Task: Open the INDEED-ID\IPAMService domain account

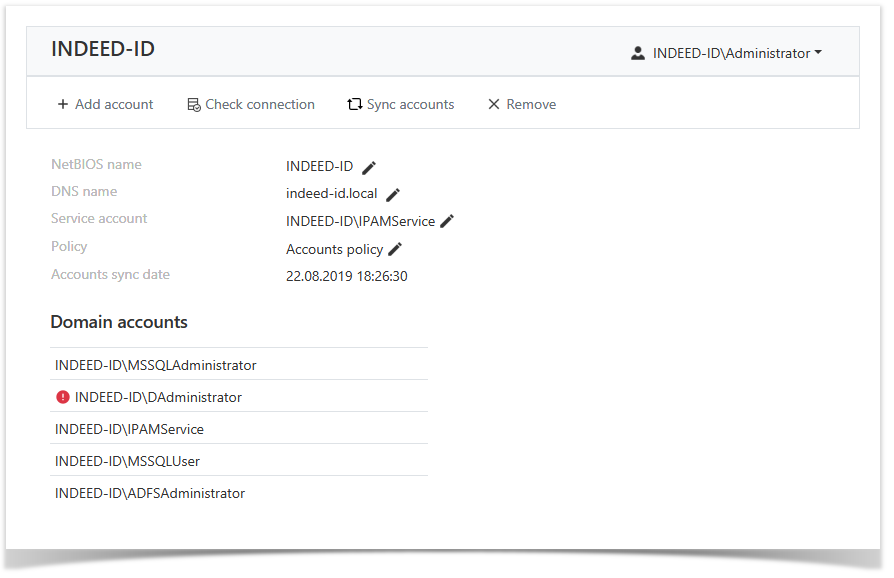Action: pos(129,429)
